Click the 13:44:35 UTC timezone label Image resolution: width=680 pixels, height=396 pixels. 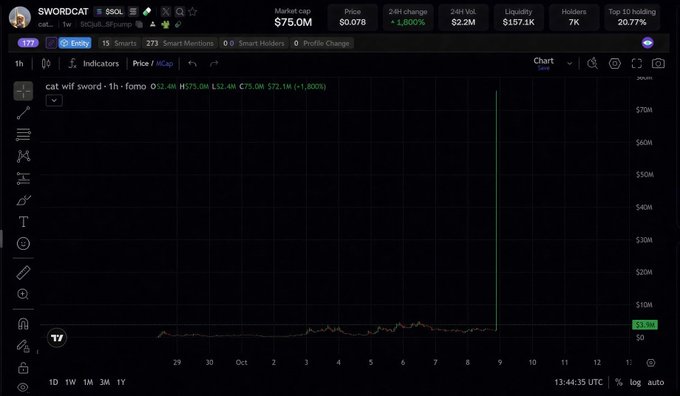click(x=579, y=382)
